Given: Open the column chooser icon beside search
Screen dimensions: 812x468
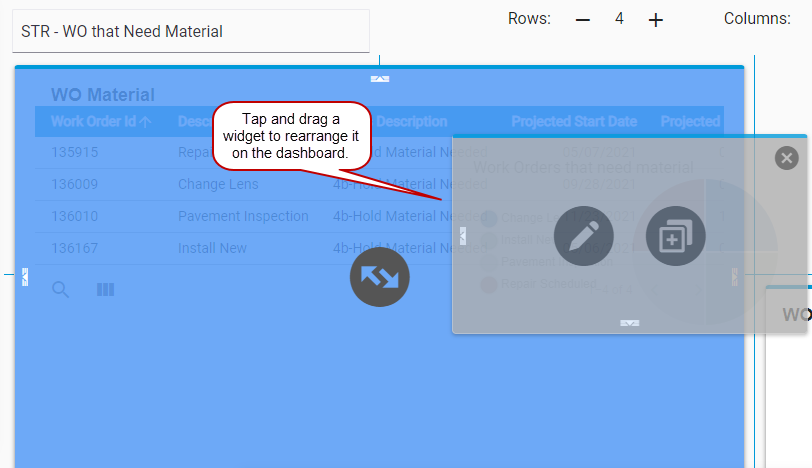Looking at the screenshot, I should [x=105, y=290].
